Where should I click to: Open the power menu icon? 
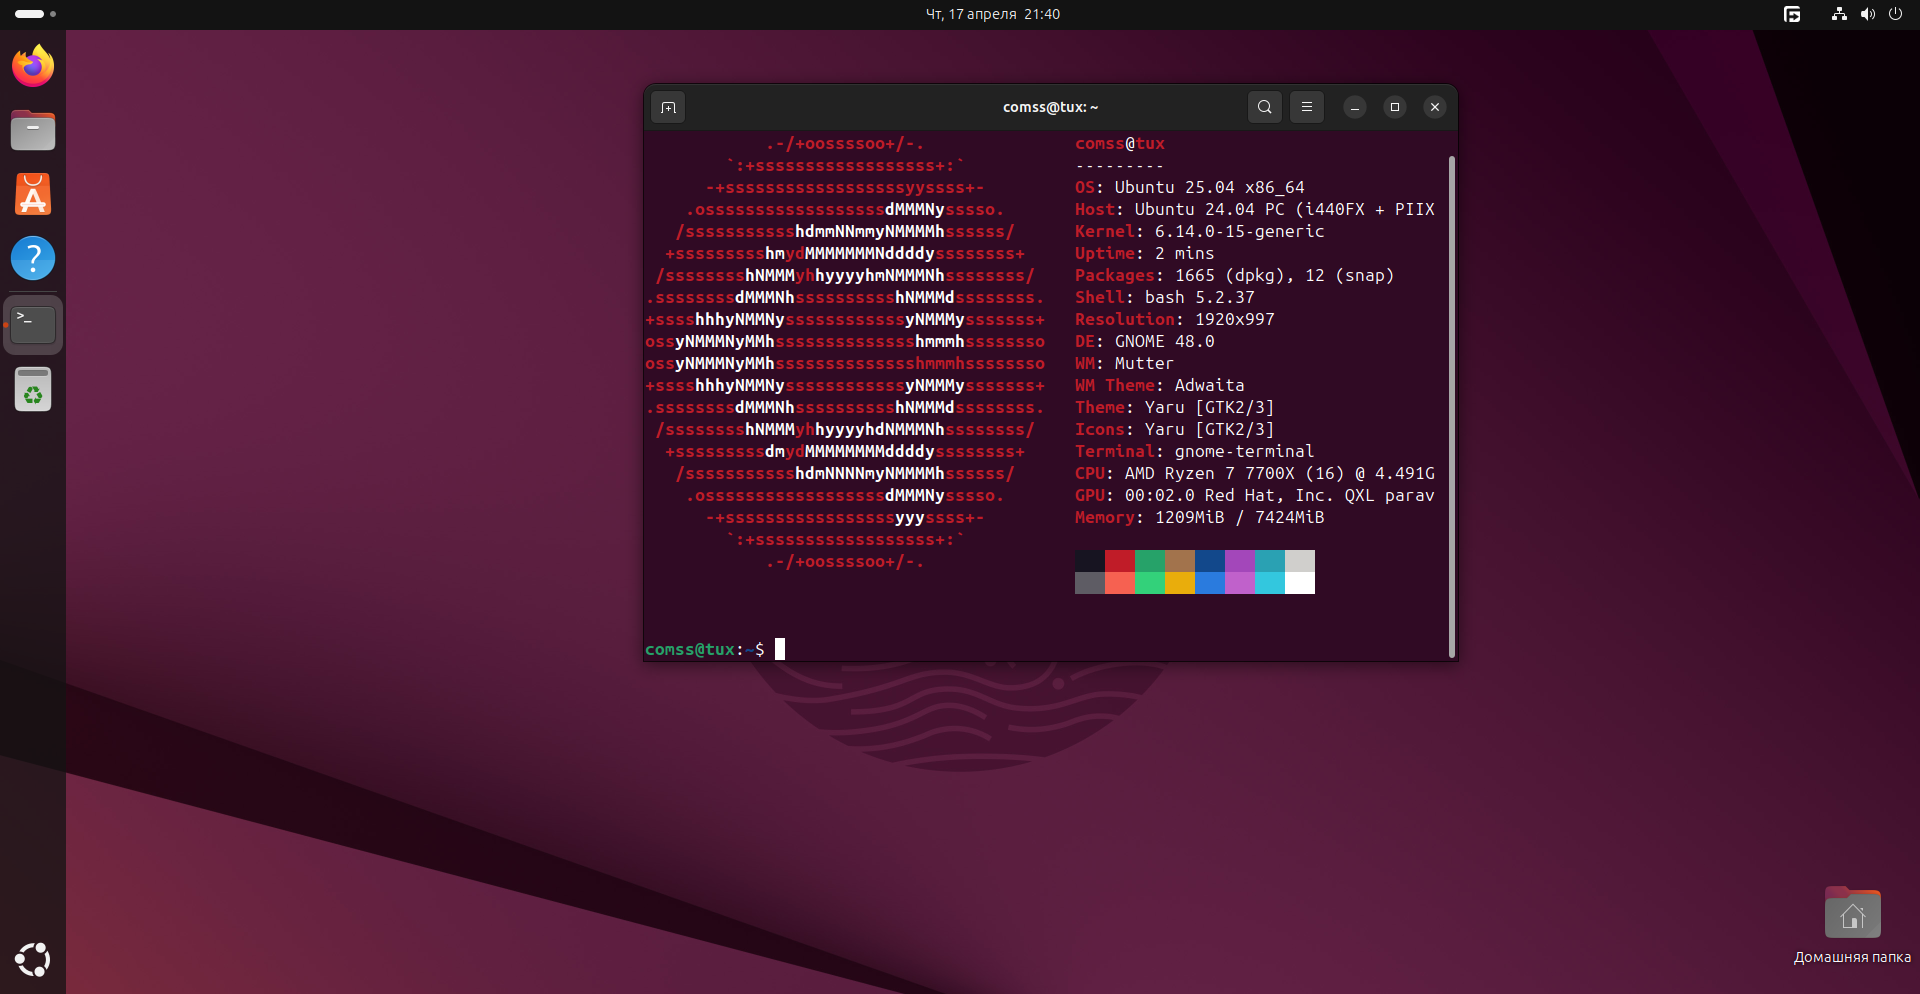(1895, 14)
